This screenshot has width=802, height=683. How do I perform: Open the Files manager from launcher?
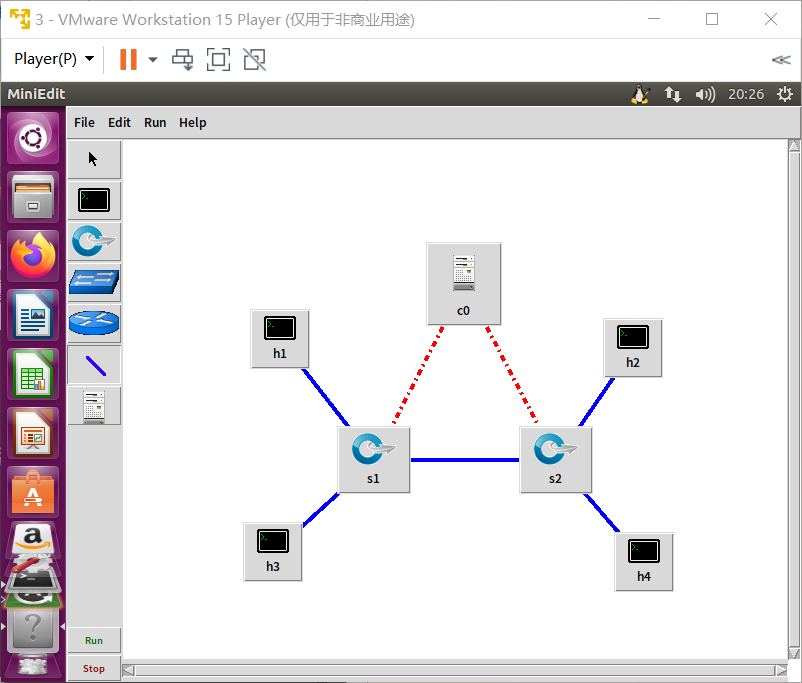coord(33,197)
